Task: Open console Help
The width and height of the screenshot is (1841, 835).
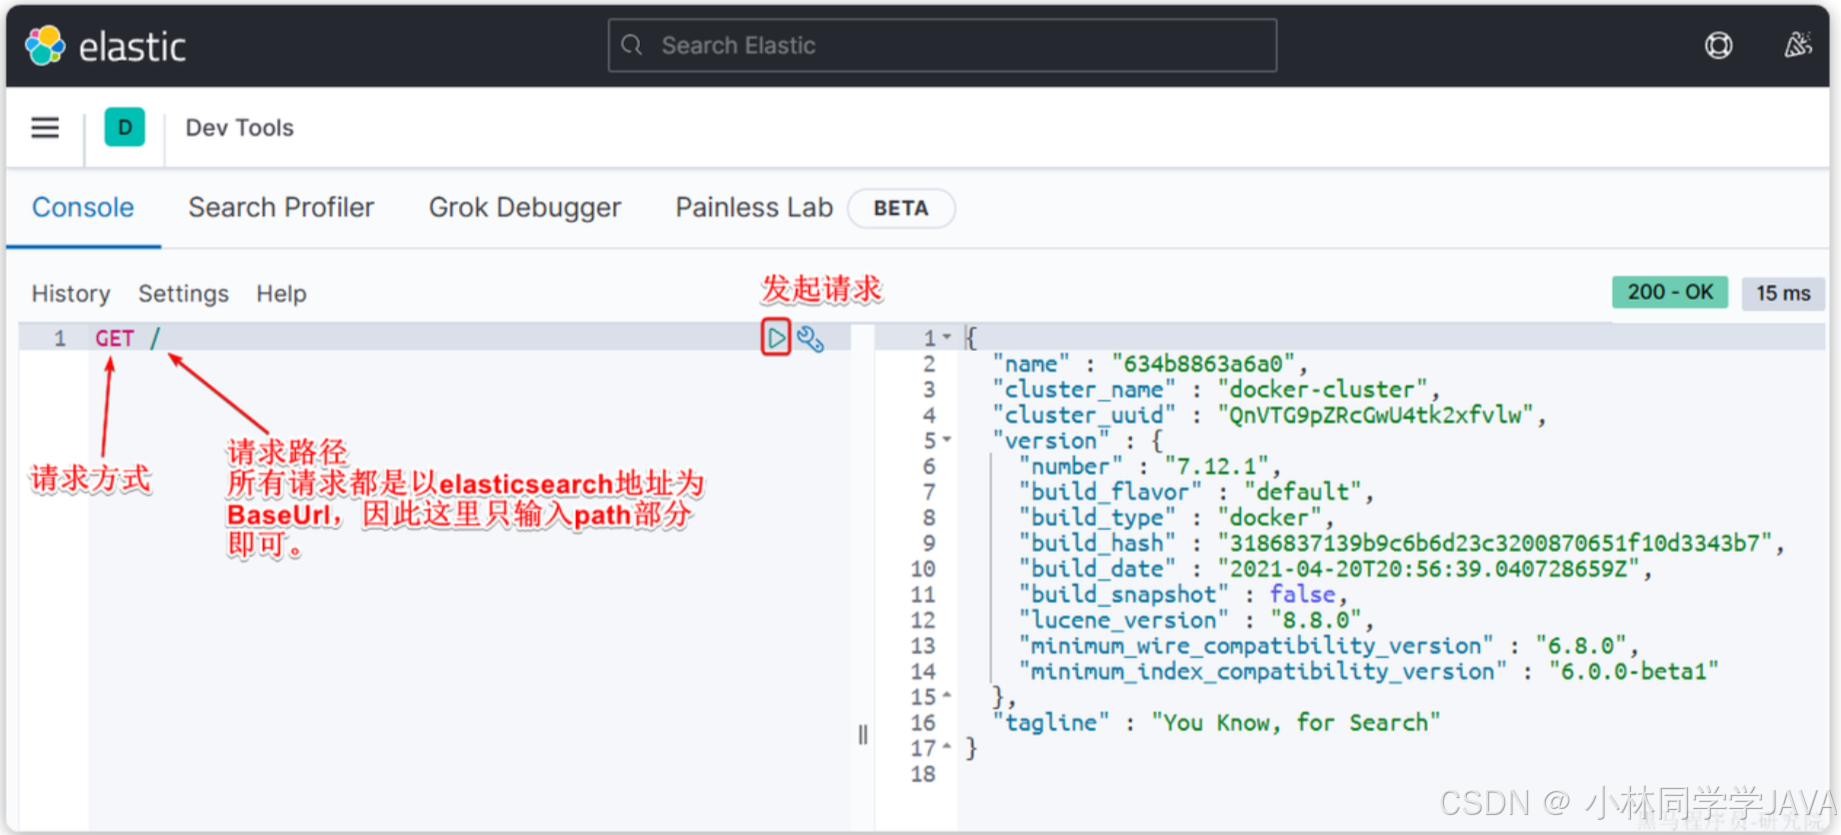Action: click(281, 294)
